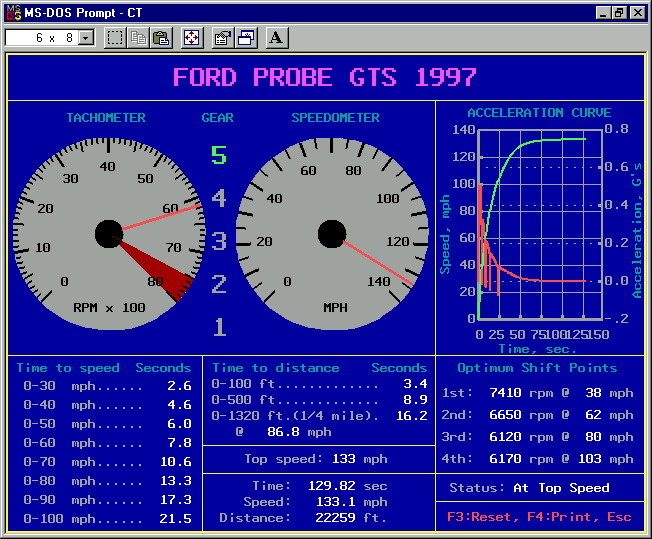Viewport: 652px width, 539px height.
Task: Click the center of the tachometer dial
Action: (108, 233)
